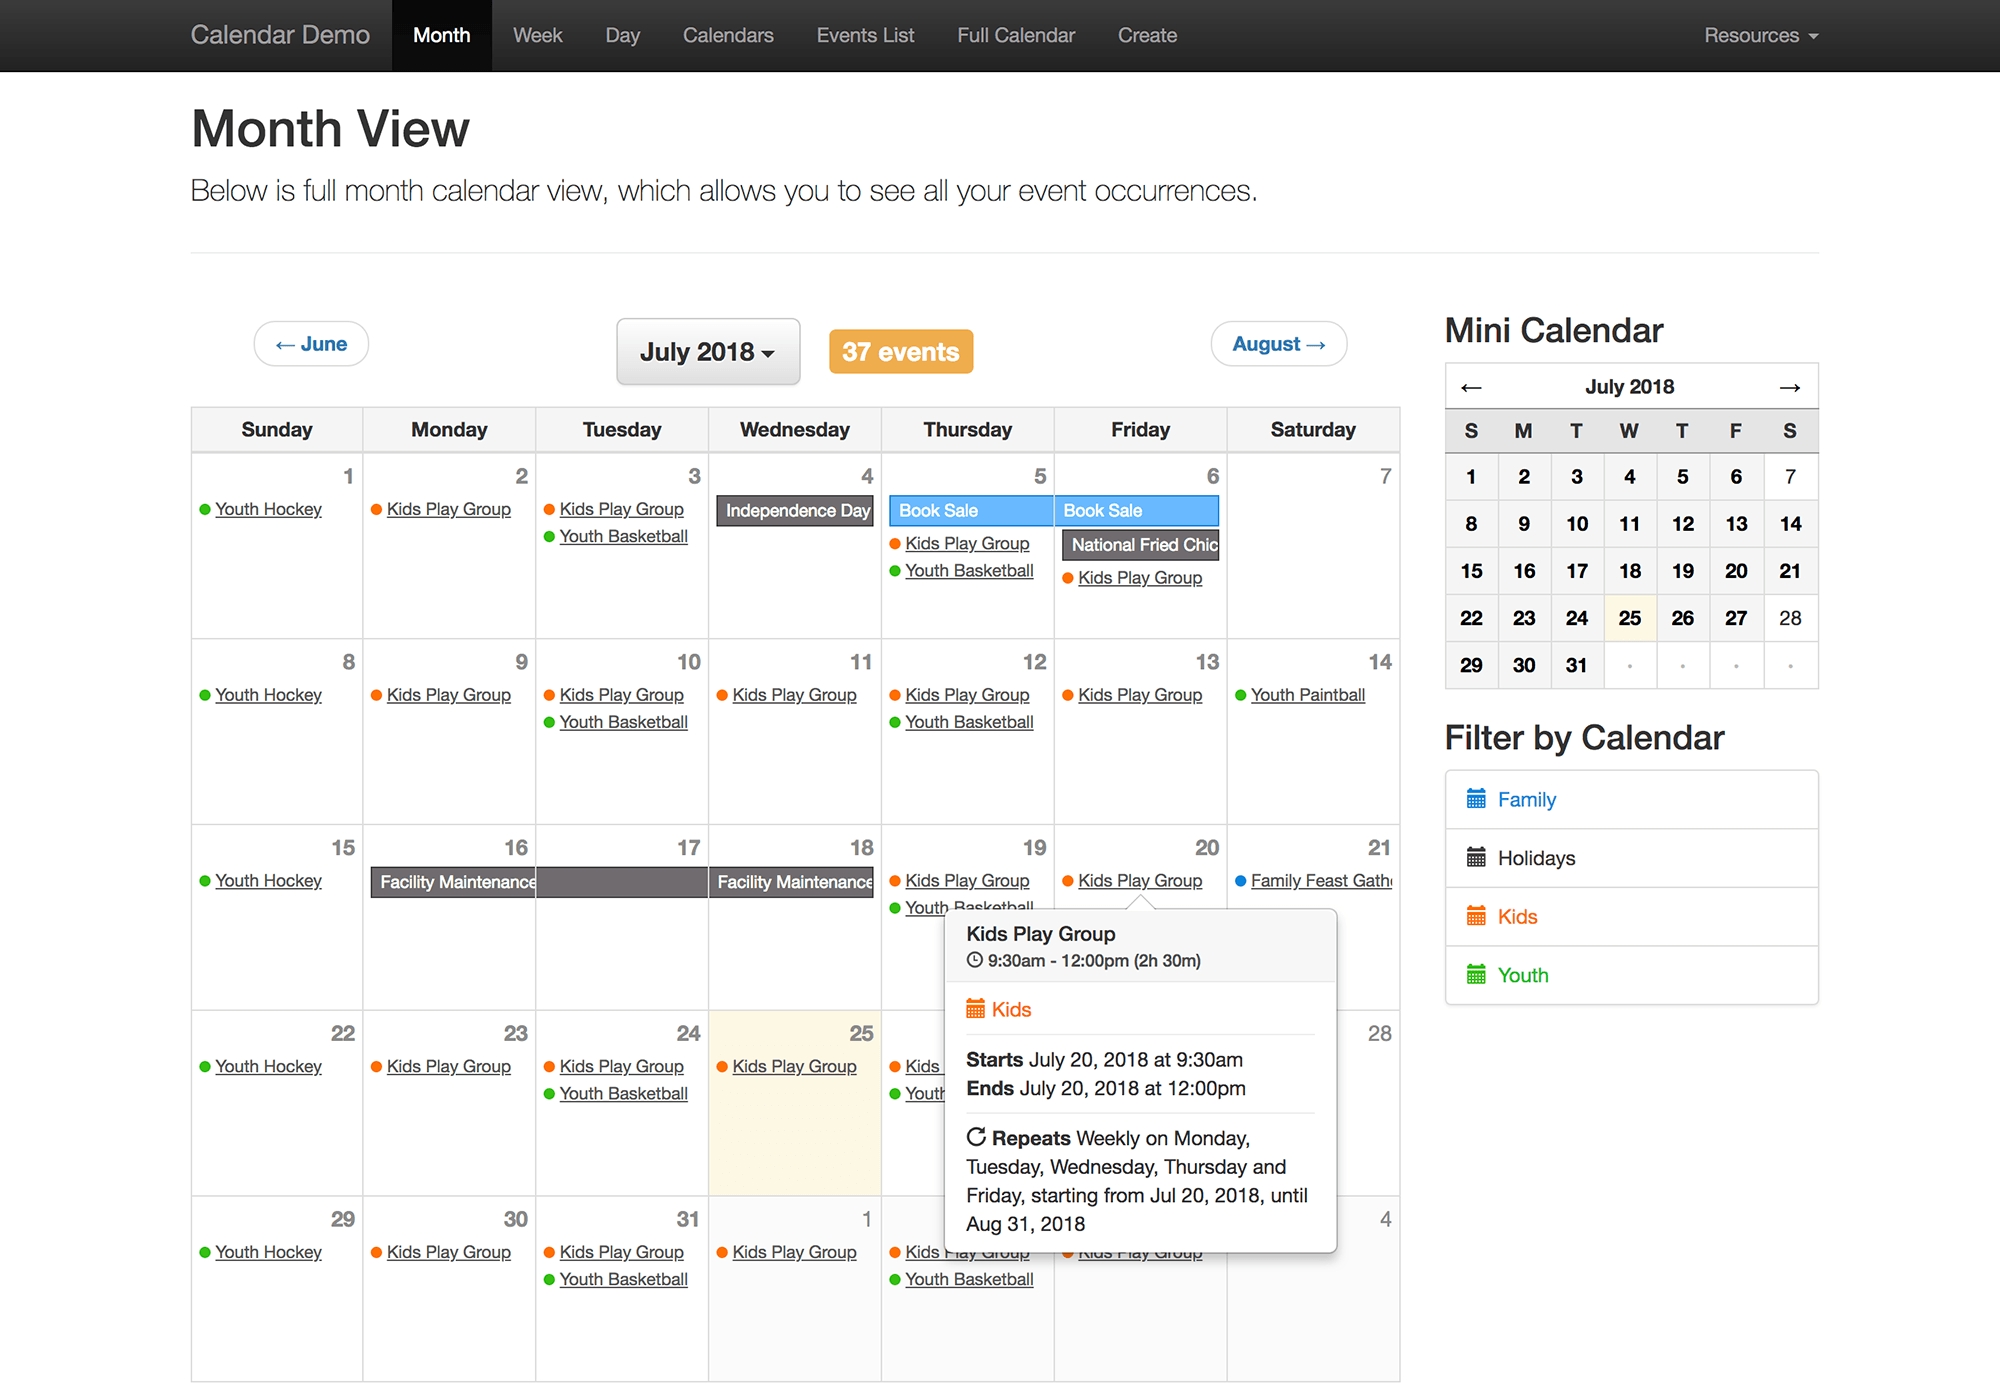Click the mini calendar back arrow
Image resolution: width=2000 pixels, height=1396 pixels.
(1471, 386)
